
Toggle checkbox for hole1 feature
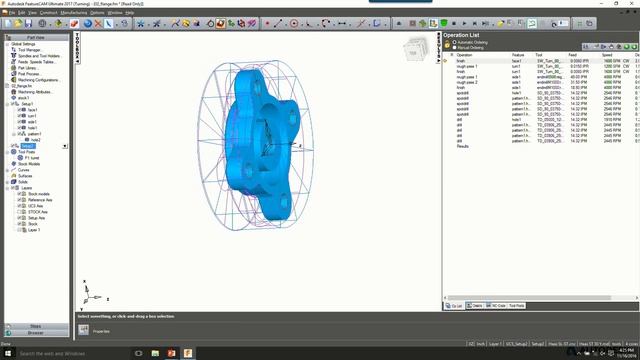click(x=19, y=128)
